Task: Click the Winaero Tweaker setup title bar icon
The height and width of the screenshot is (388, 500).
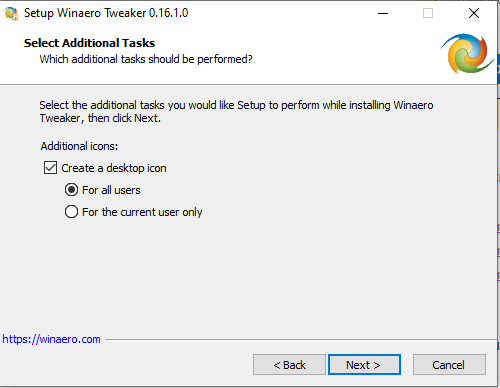Action: pos(11,13)
